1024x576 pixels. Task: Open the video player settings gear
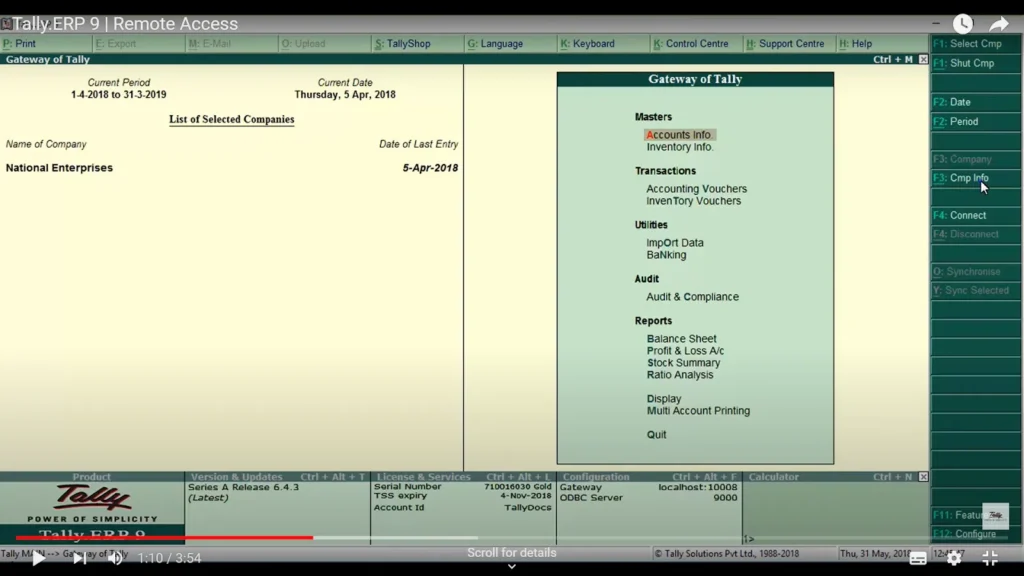tap(954, 558)
